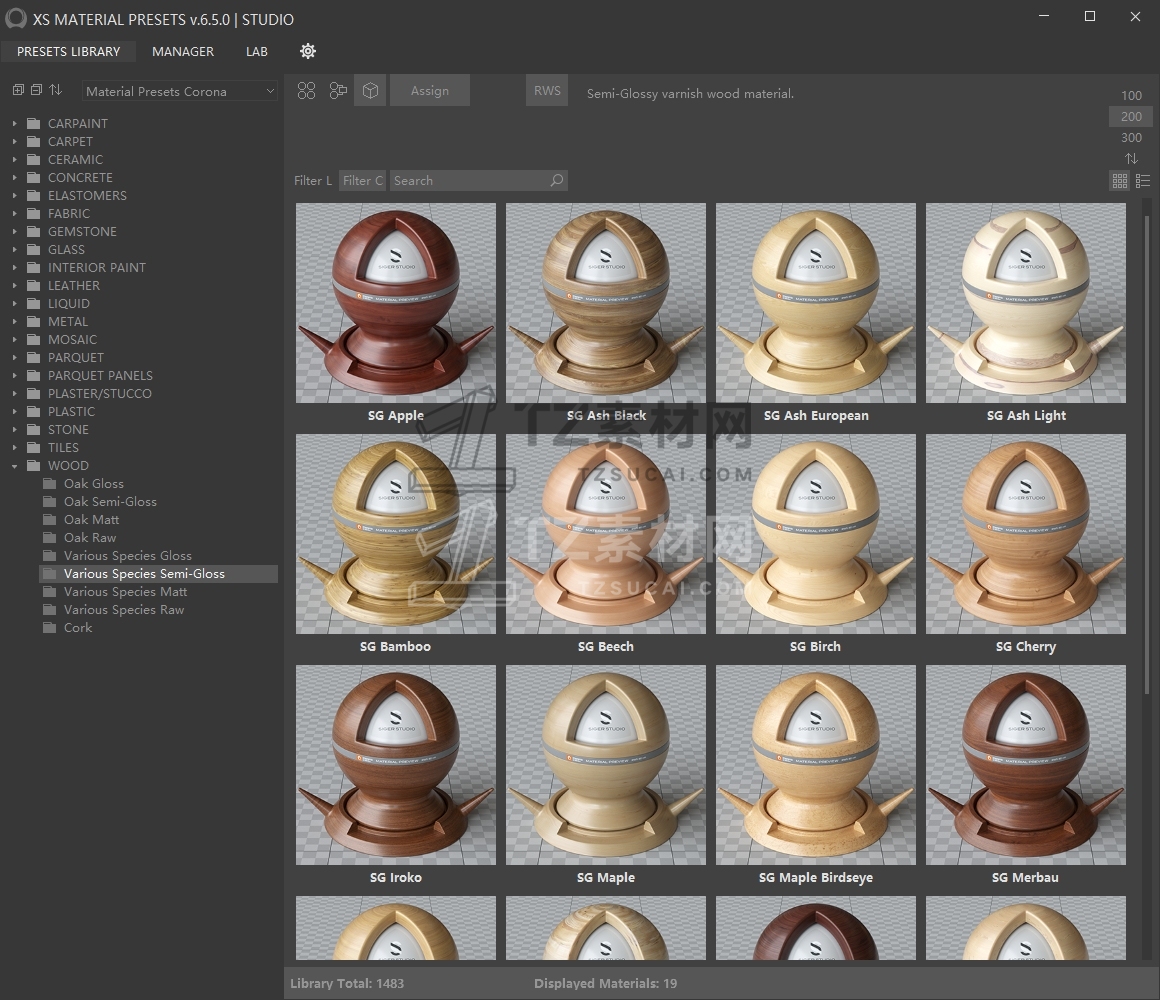Viewport: 1160px width, 1000px height.
Task: Toggle the RWS button
Action: pos(547,90)
